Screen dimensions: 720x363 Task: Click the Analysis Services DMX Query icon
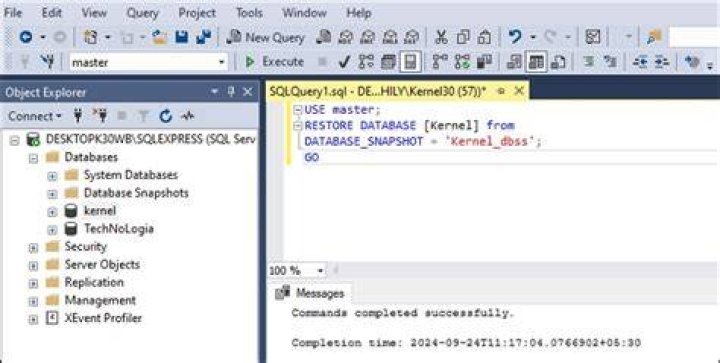click(x=368, y=37)
